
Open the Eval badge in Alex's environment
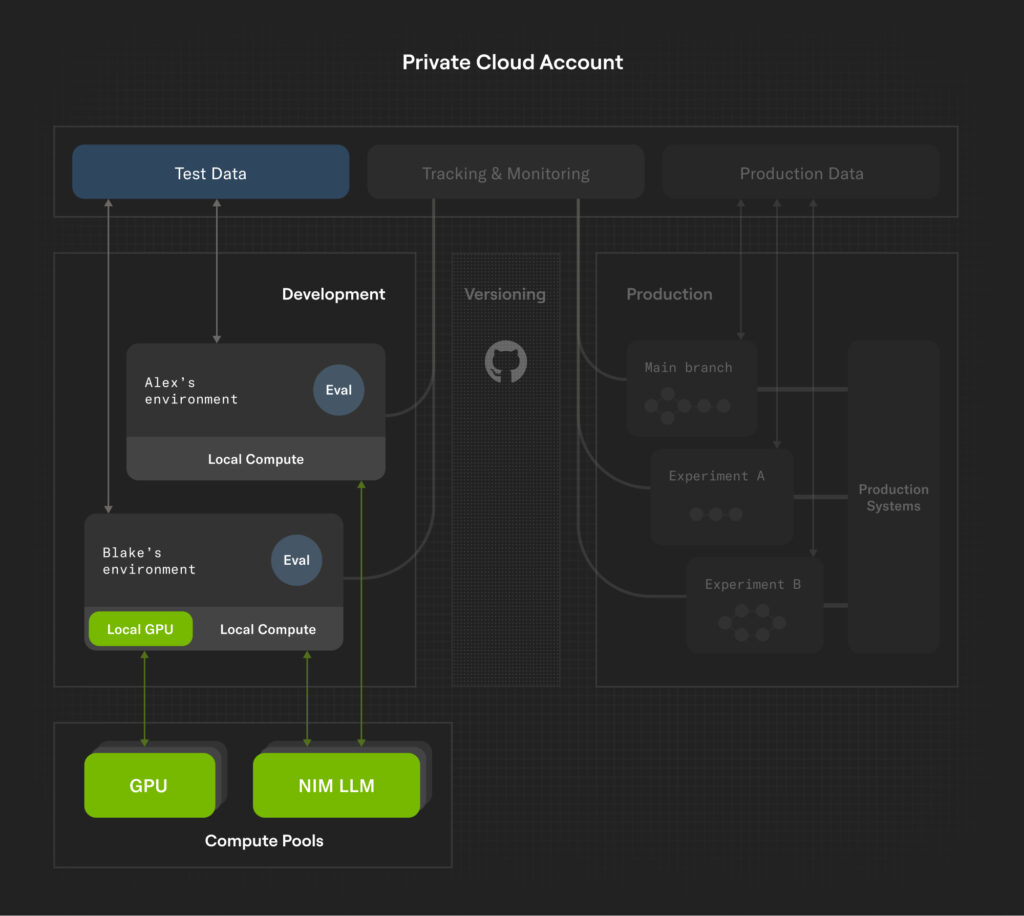(338, 390)
